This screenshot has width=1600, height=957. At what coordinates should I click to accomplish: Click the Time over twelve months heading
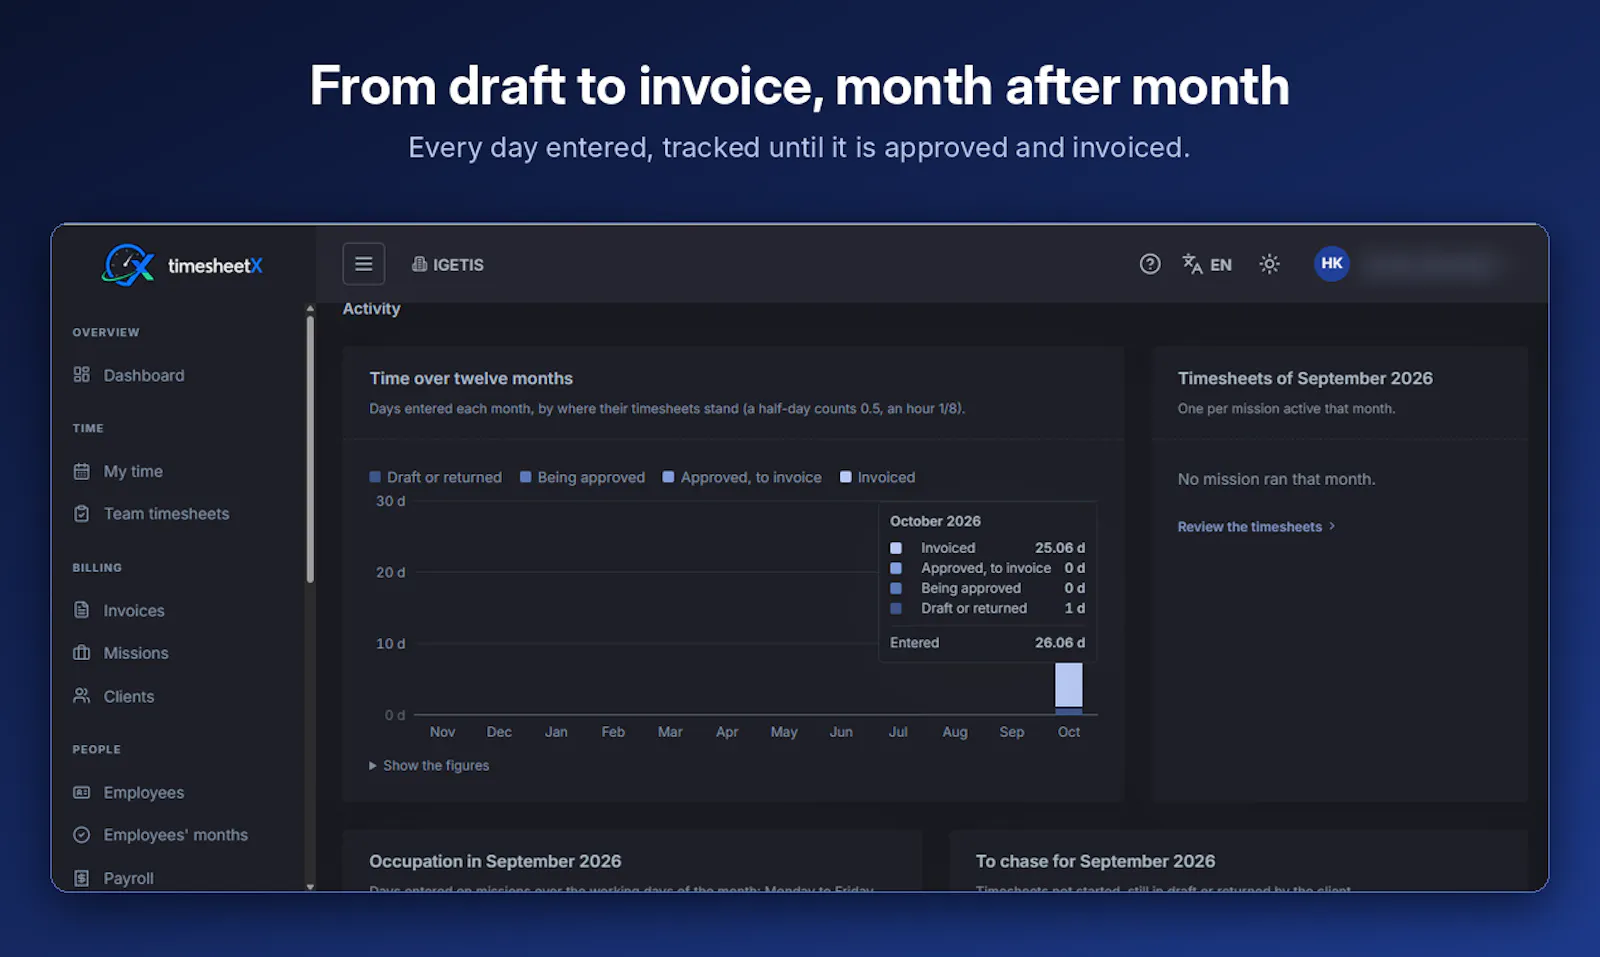point(471,378)
